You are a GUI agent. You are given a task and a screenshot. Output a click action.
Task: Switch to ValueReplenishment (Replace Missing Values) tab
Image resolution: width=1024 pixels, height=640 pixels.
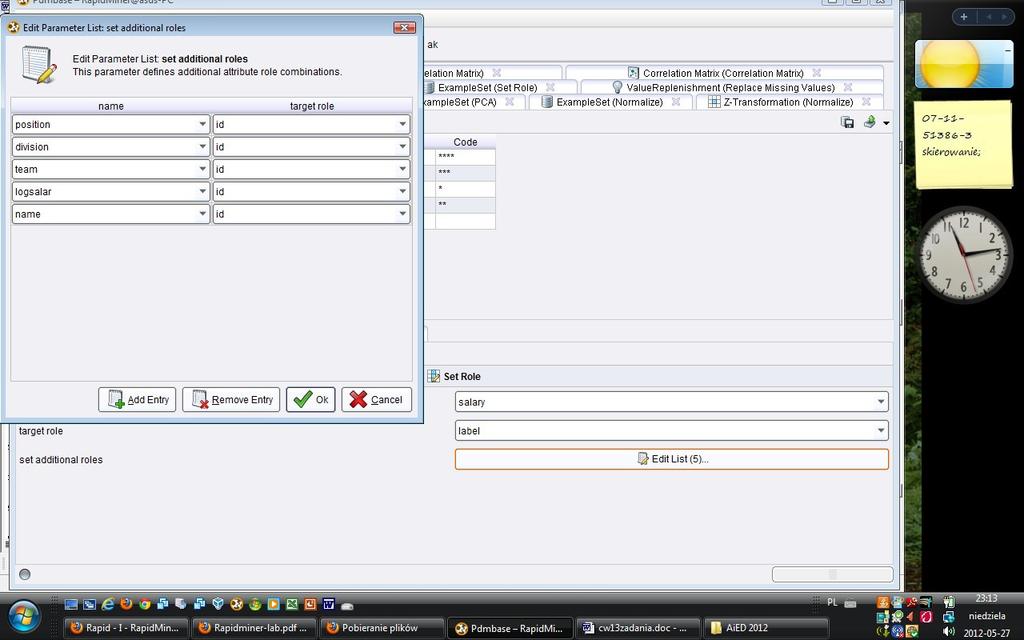click(x=730, y=88)
